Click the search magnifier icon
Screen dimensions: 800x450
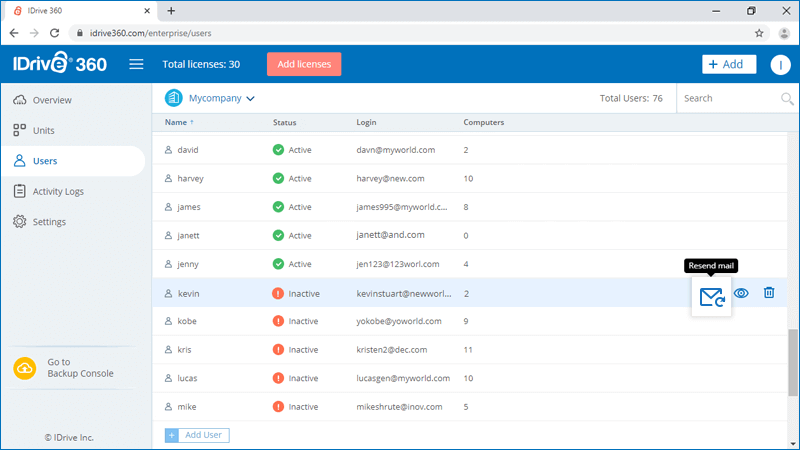[787, 98]
